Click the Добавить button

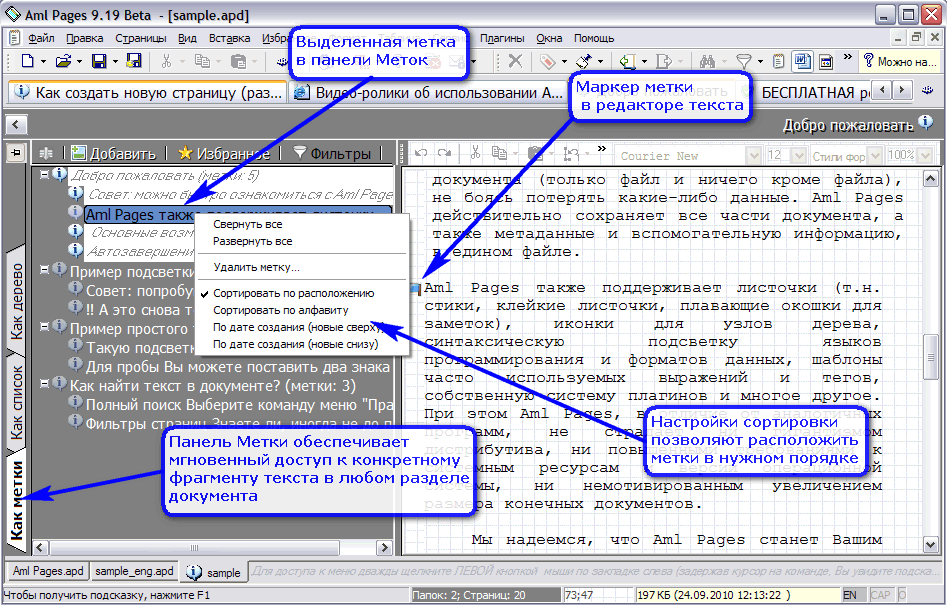[114, 153]
